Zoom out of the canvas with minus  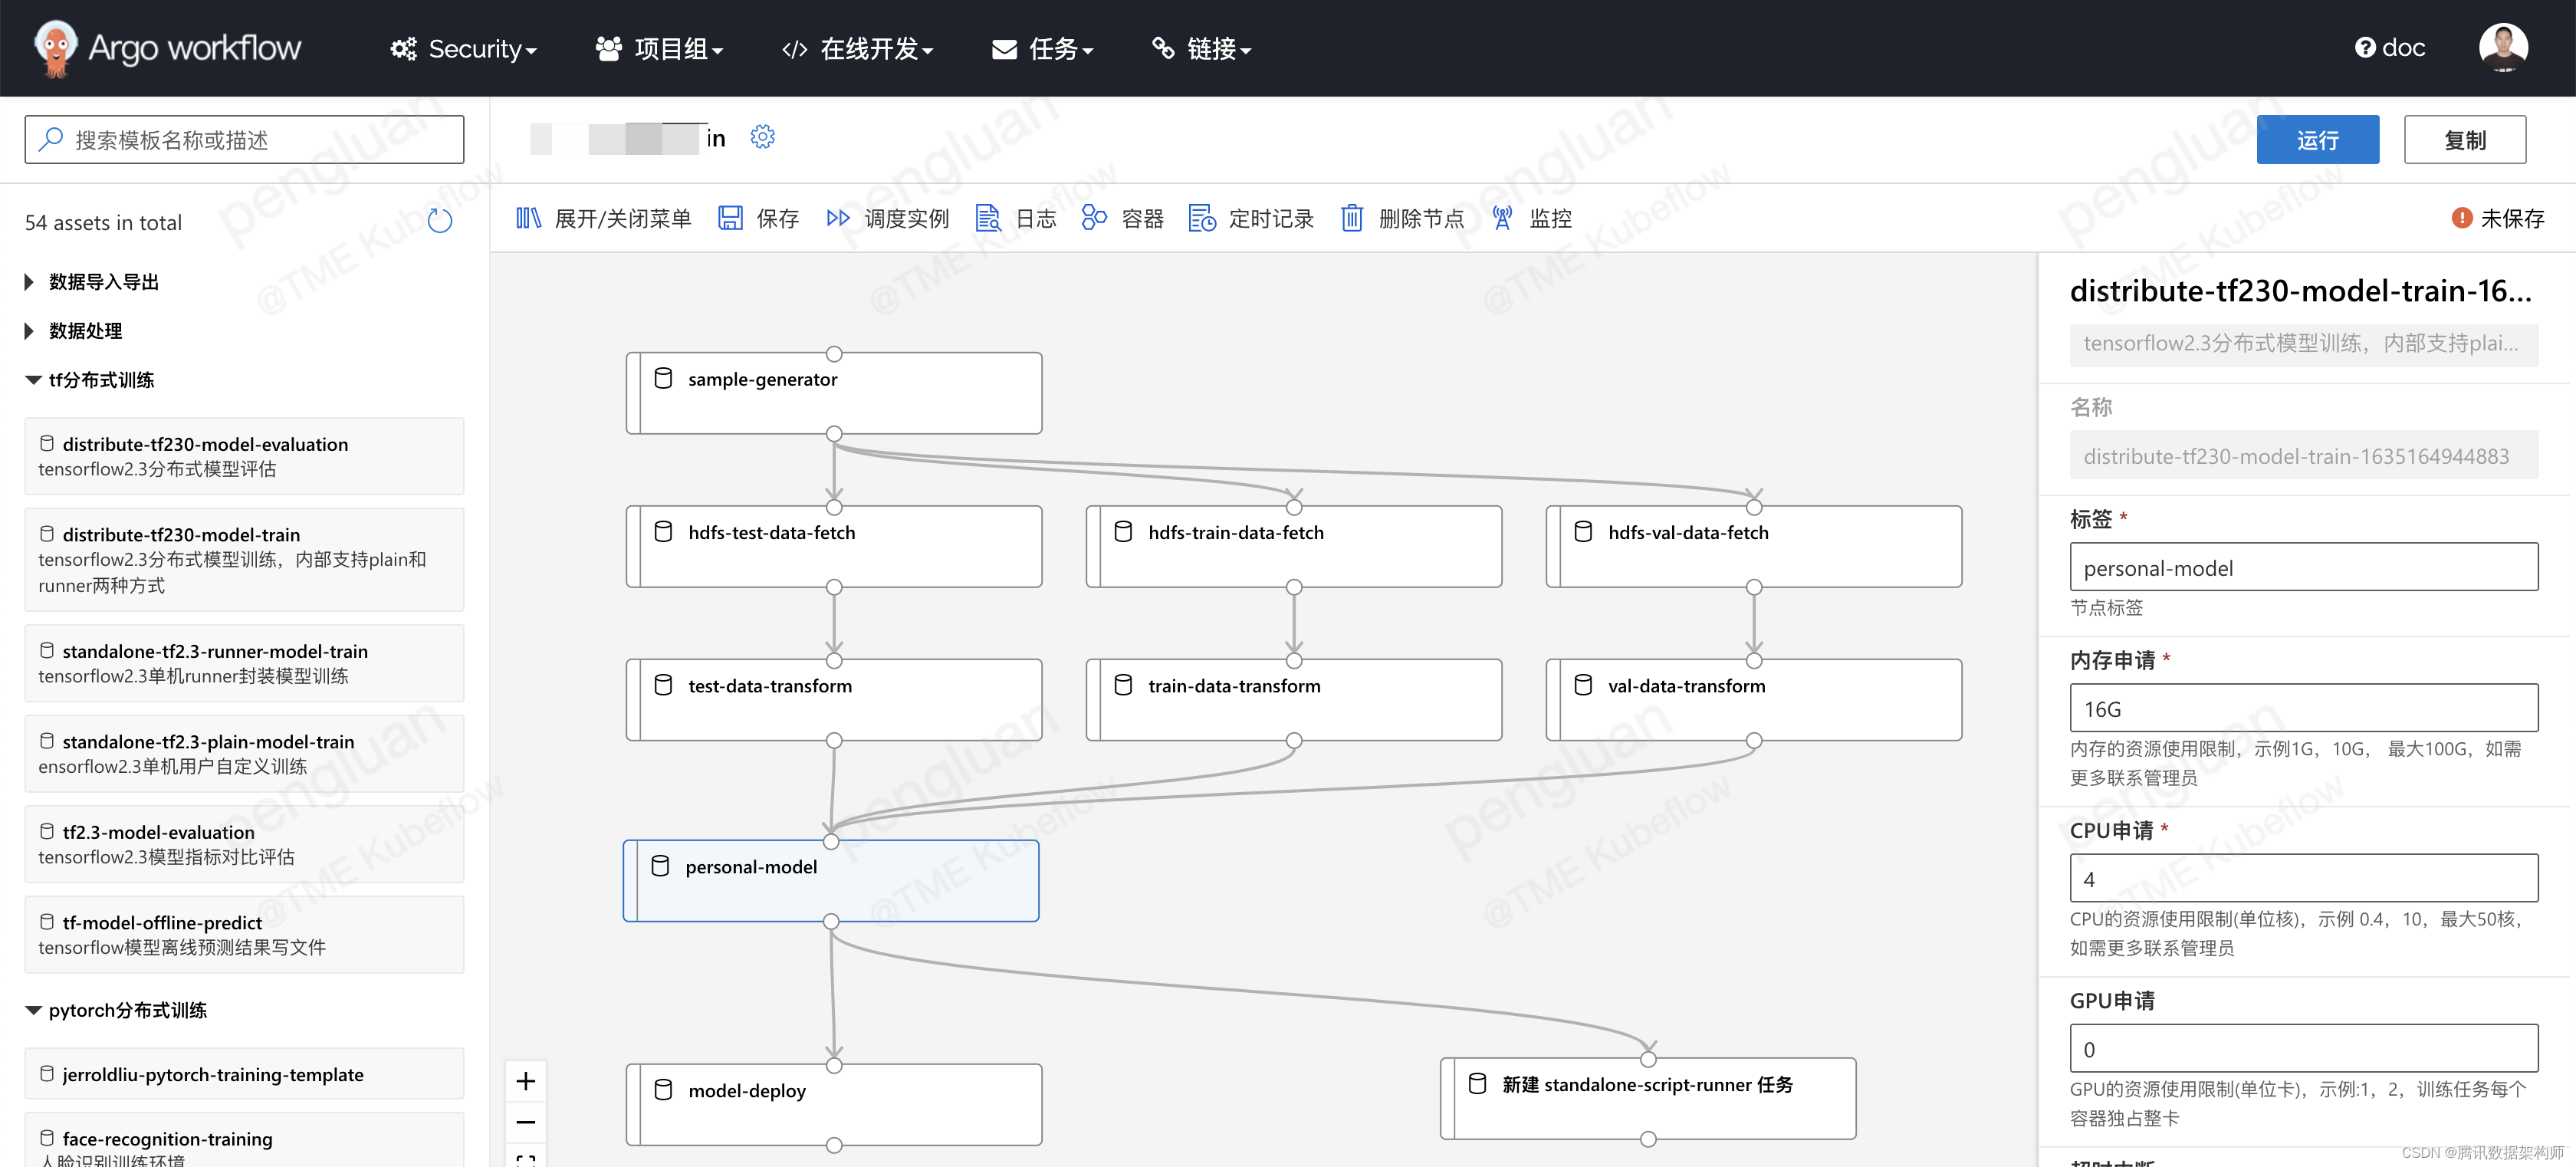tap(526, 1122)
